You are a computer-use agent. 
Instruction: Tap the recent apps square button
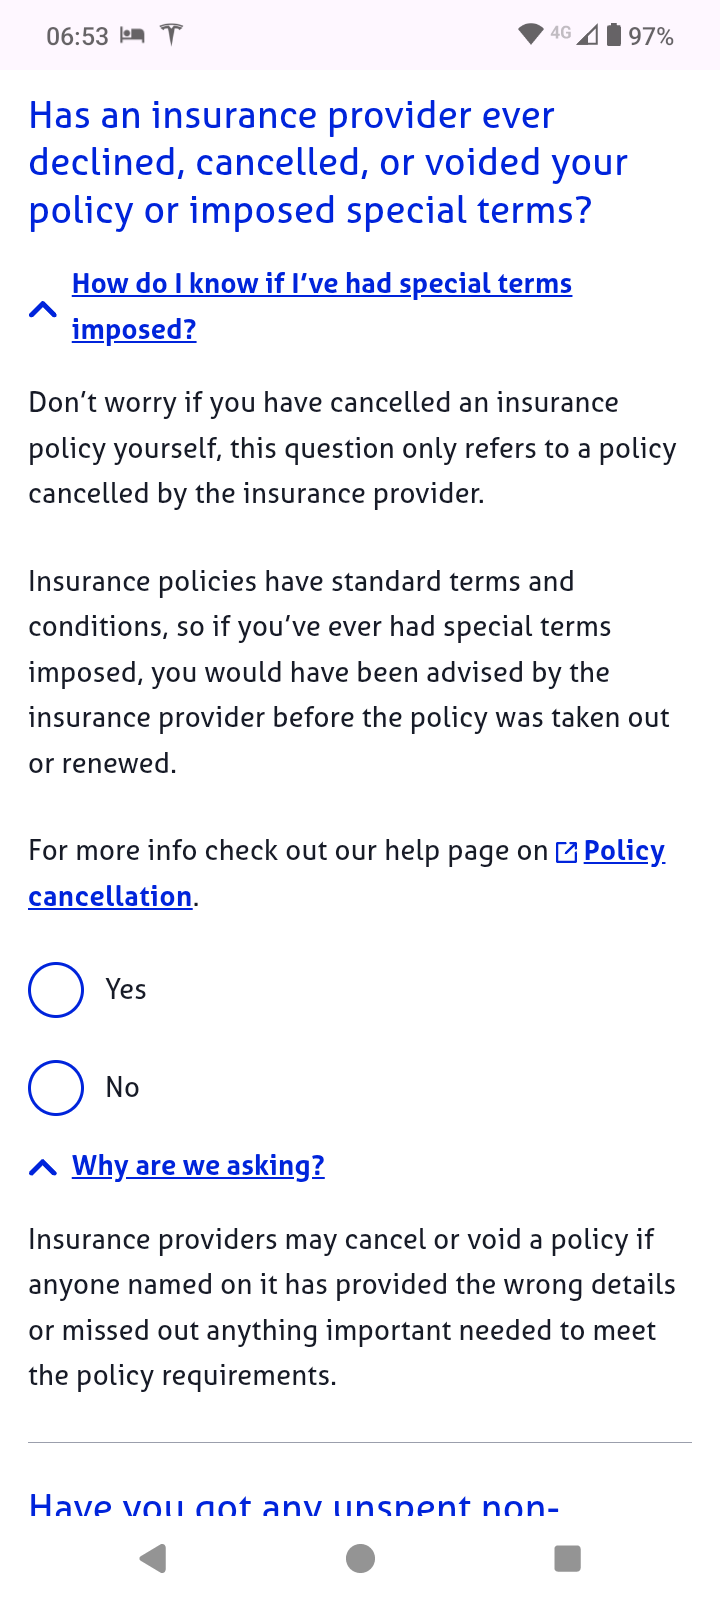(567, 1558)
